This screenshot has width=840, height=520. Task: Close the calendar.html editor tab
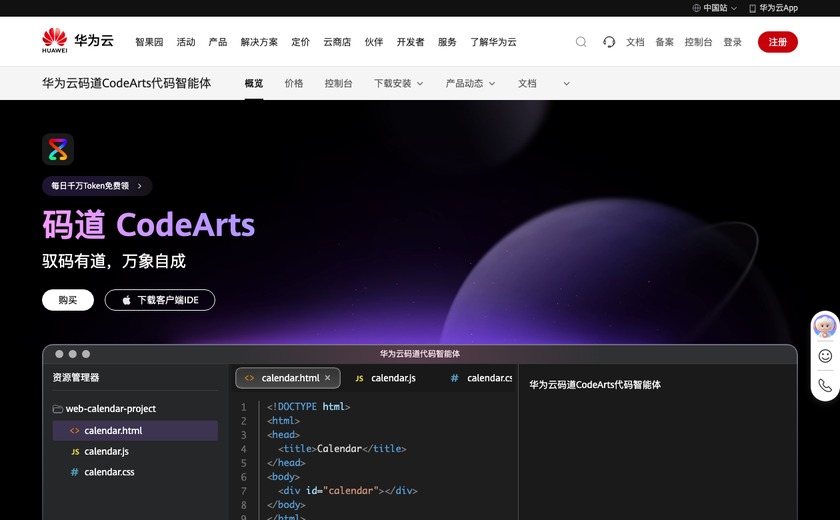tap(327, 378)
